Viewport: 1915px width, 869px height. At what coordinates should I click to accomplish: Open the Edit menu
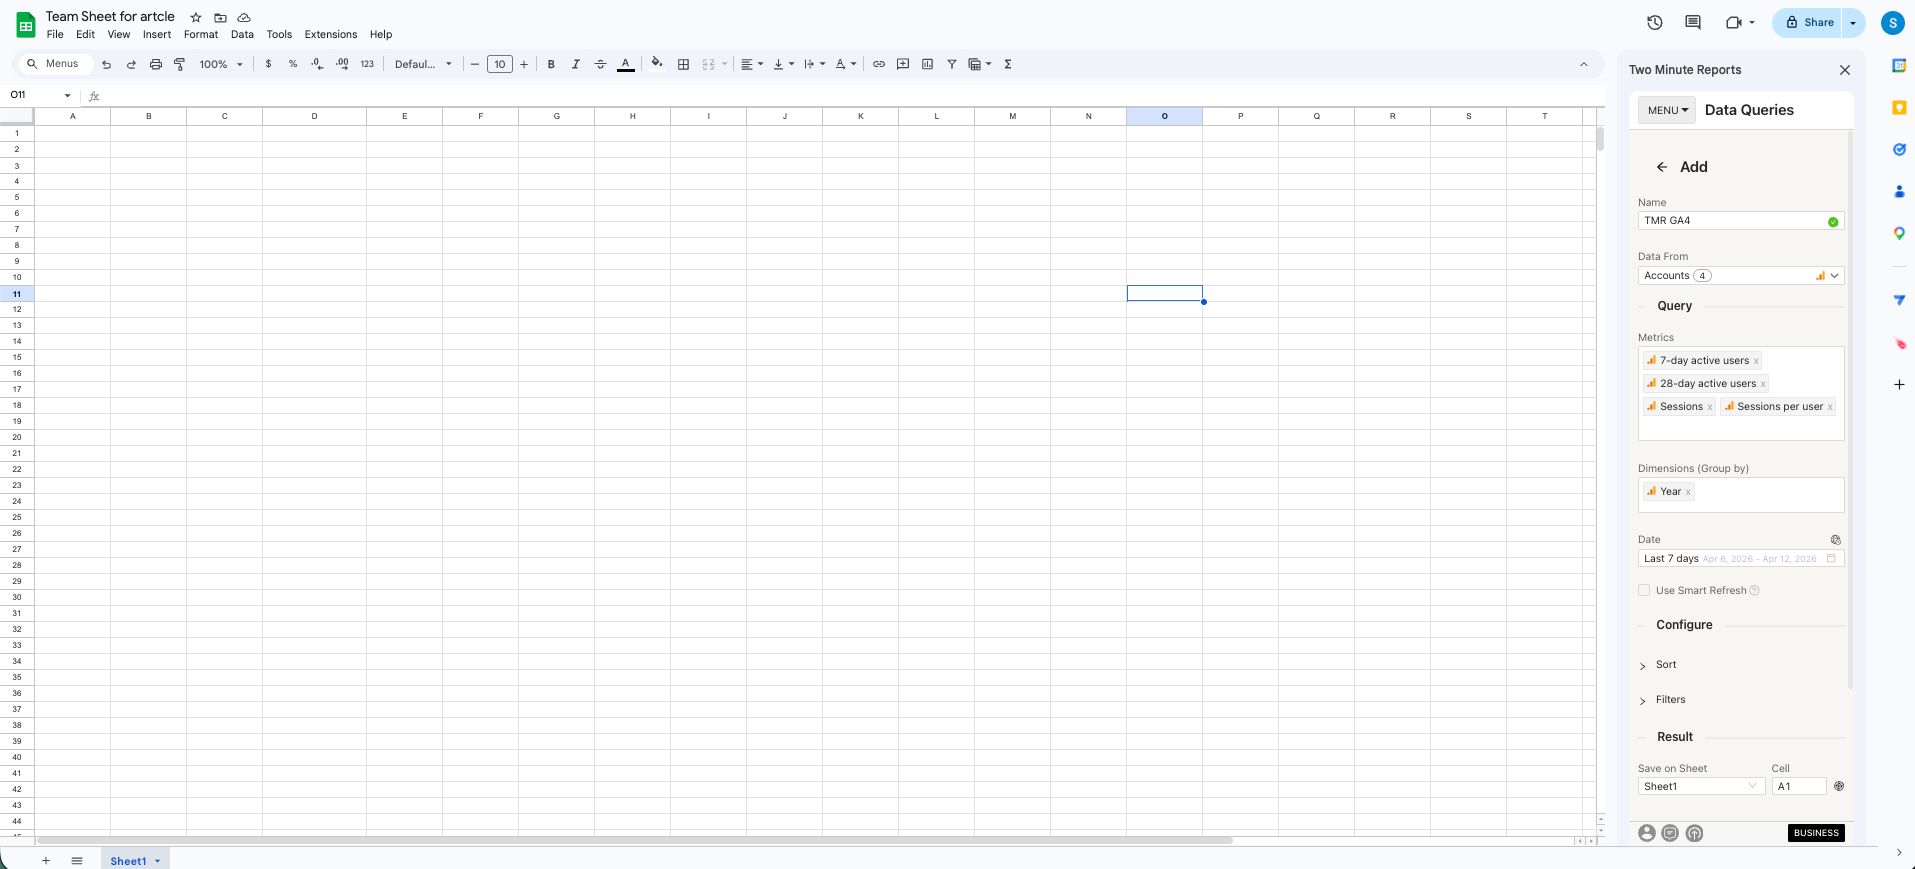85,34
